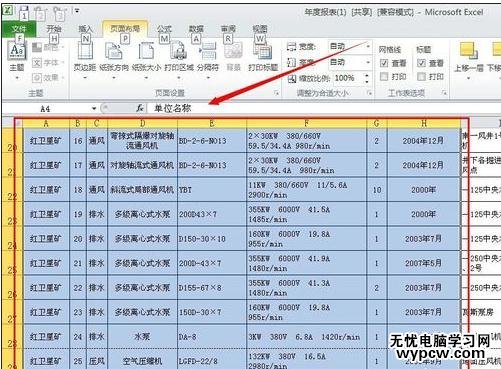Click the Save icon in quick access toolbar
The width and height of the screenshot is (501, 369).
tap(24, 13)
